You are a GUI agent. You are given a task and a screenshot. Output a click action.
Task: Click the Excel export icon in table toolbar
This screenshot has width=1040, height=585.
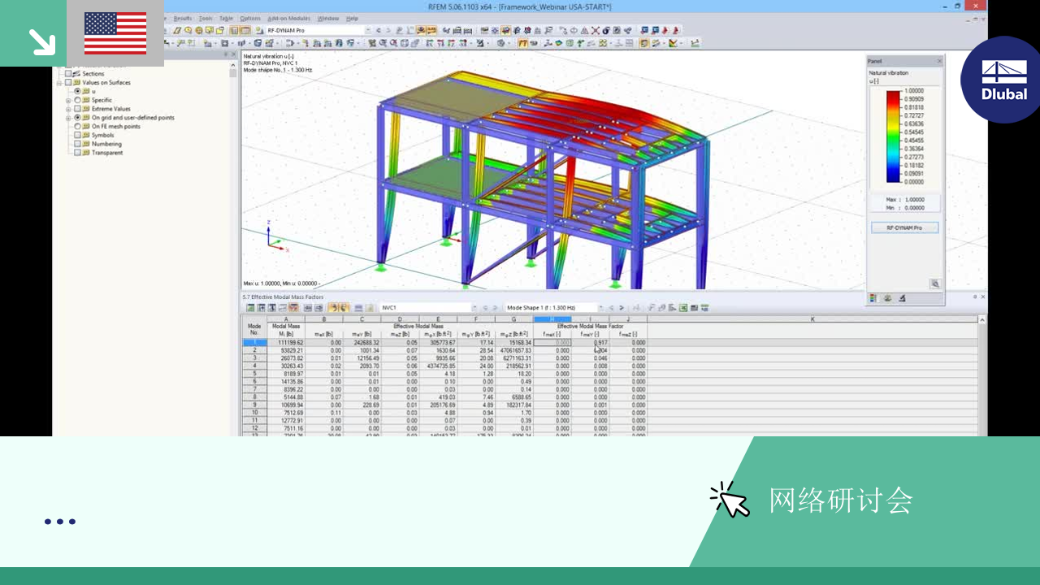pyautogui.click(x=683, y=308)
